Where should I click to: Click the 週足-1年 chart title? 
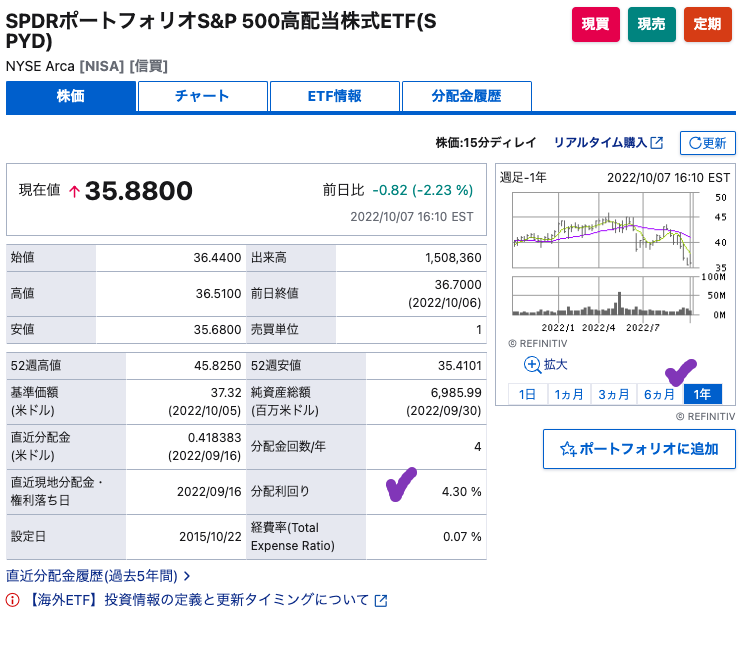click(523, 178)
